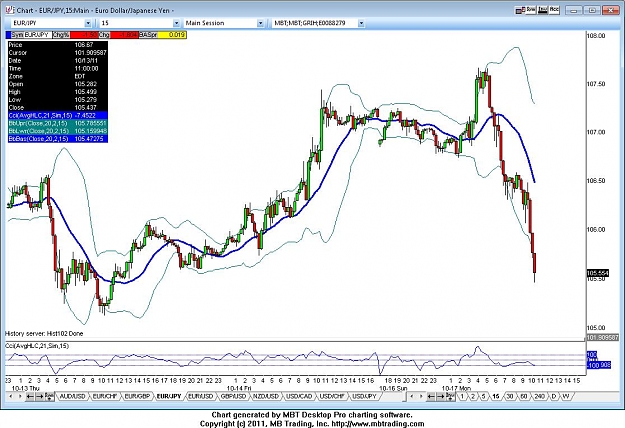Select the 240 minute interval tab
The width and height of the screenshot is (625, 428).
[x=539, y=397]
